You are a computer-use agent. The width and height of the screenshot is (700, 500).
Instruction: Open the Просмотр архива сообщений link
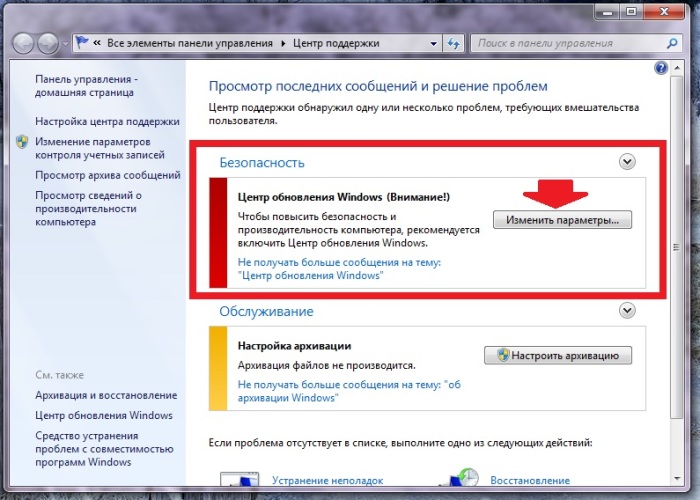108,175
